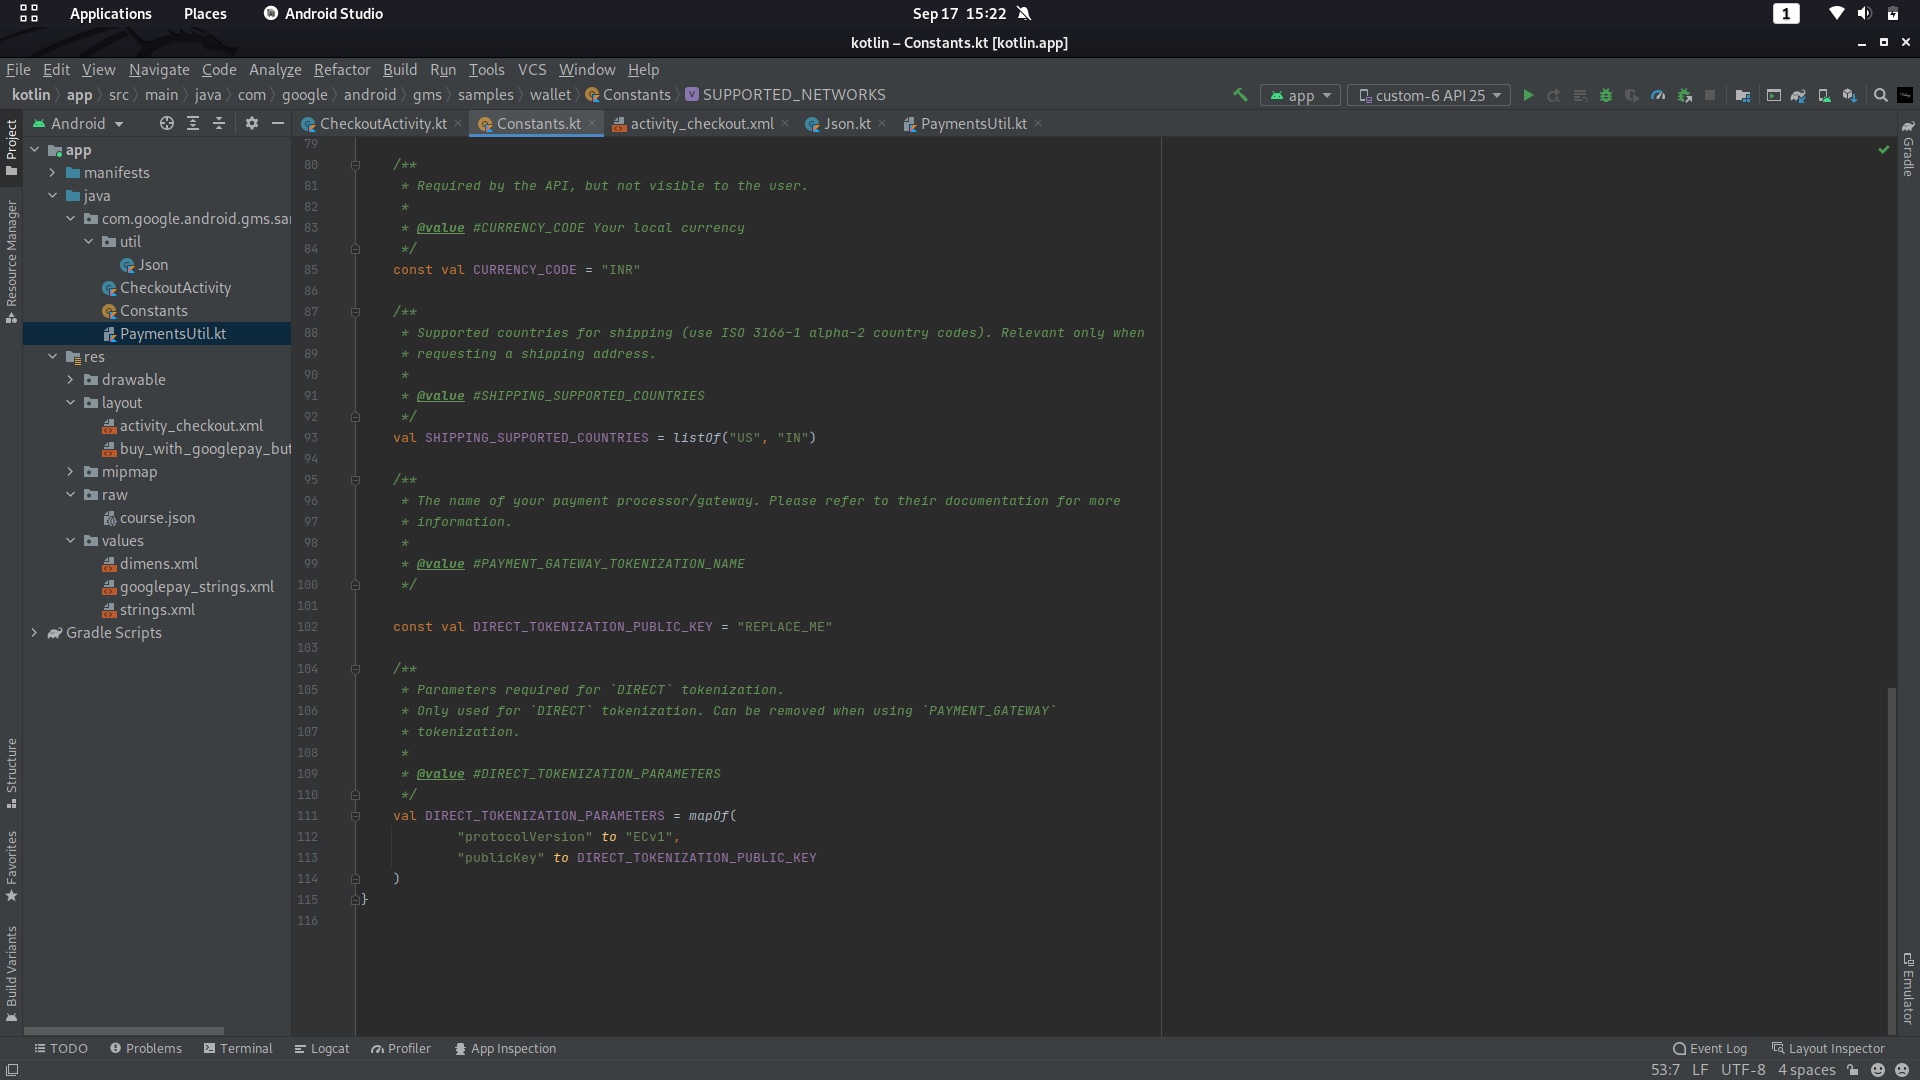This screenshot has width=1920, height=1080.
Task: Sync project with Gradle files icon
Action: (x=1798, y=95)
